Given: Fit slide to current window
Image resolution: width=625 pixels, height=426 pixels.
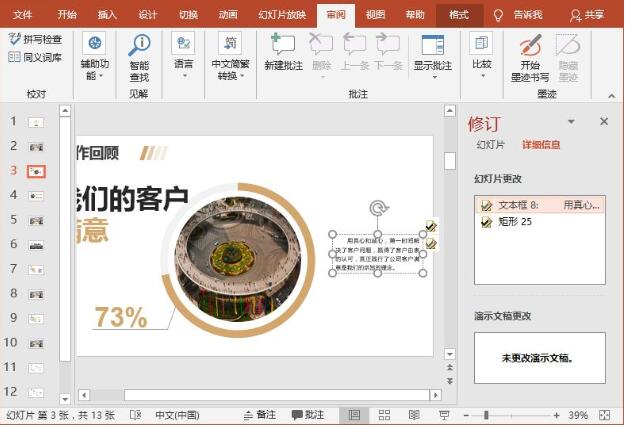Looking at the screenshot, I should (605, 415).
